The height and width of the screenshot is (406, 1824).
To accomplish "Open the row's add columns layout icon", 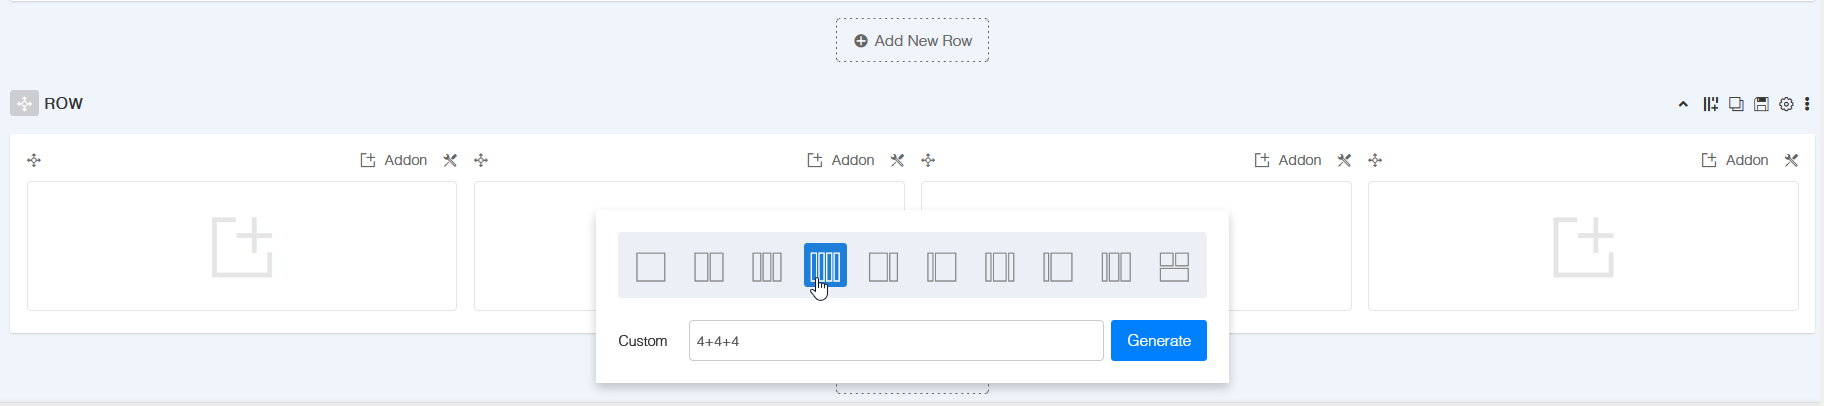I will click(x=1711, y=104).
